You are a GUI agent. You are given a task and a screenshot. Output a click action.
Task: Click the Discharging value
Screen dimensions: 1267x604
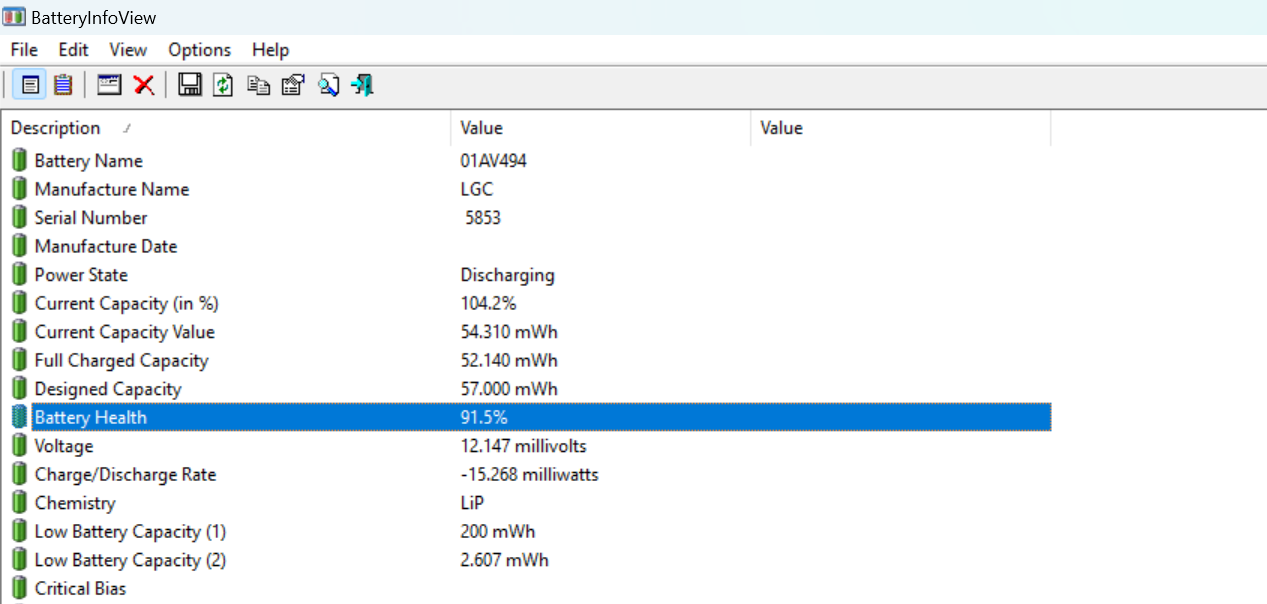click(x=507, y=274)
